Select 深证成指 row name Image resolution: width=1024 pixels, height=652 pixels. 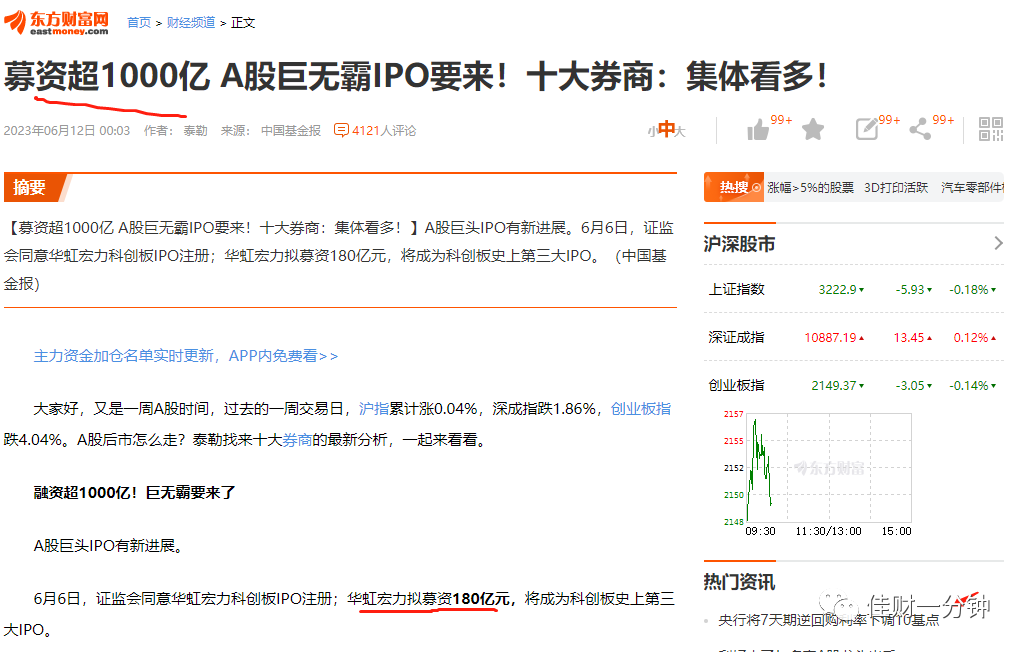pos(737,337)
